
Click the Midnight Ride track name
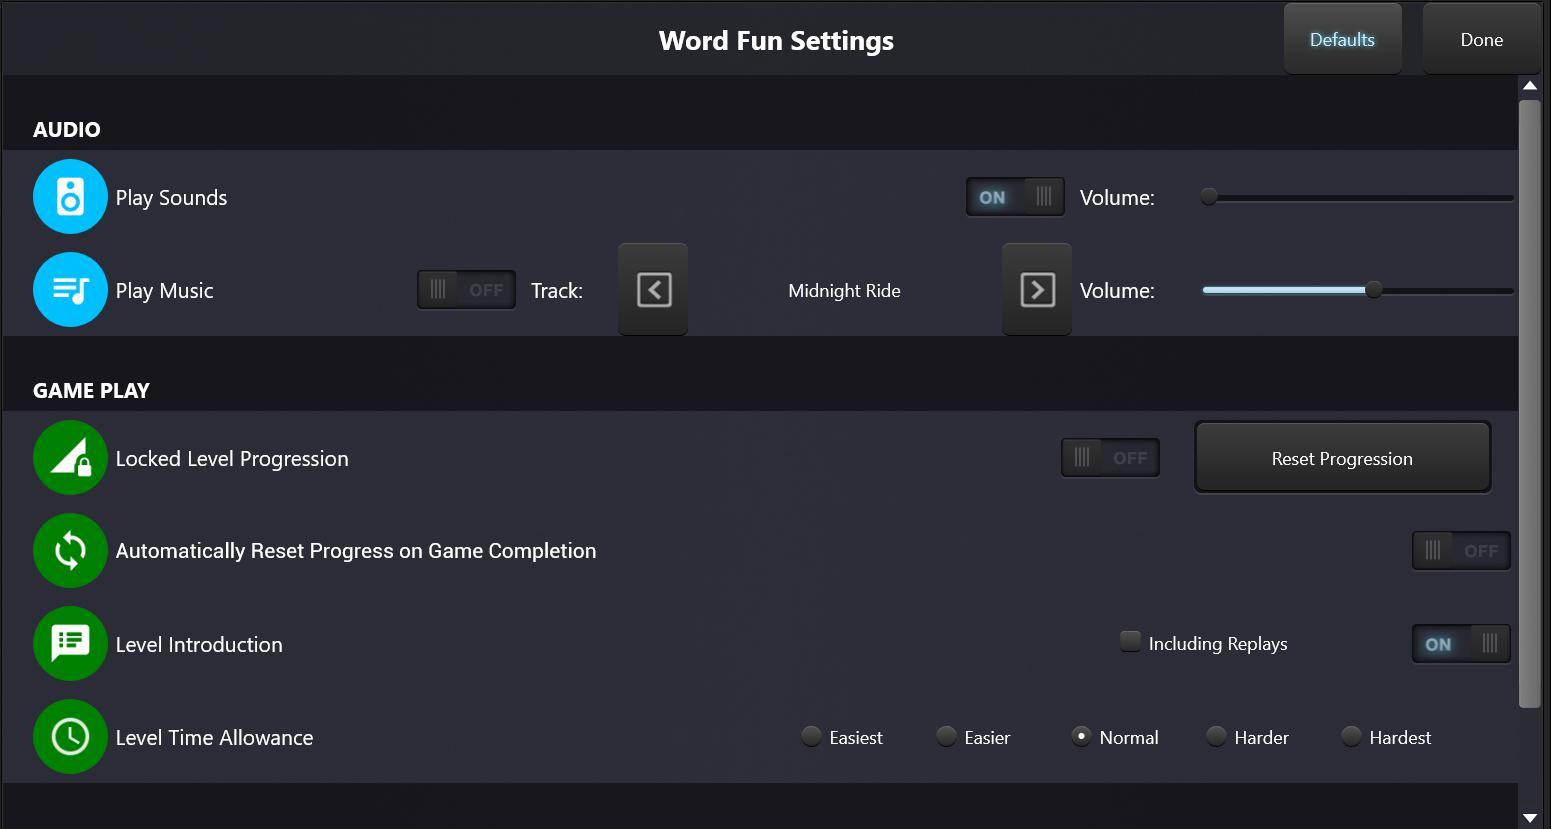click(x=845, y=291)
